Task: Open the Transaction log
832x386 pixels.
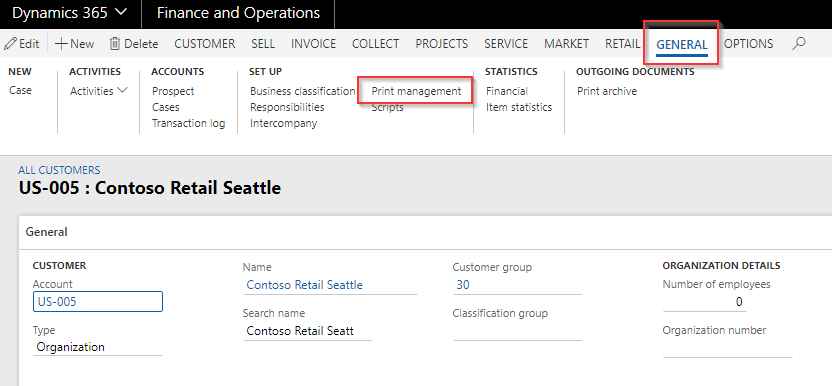Action: tap(188, 123)
